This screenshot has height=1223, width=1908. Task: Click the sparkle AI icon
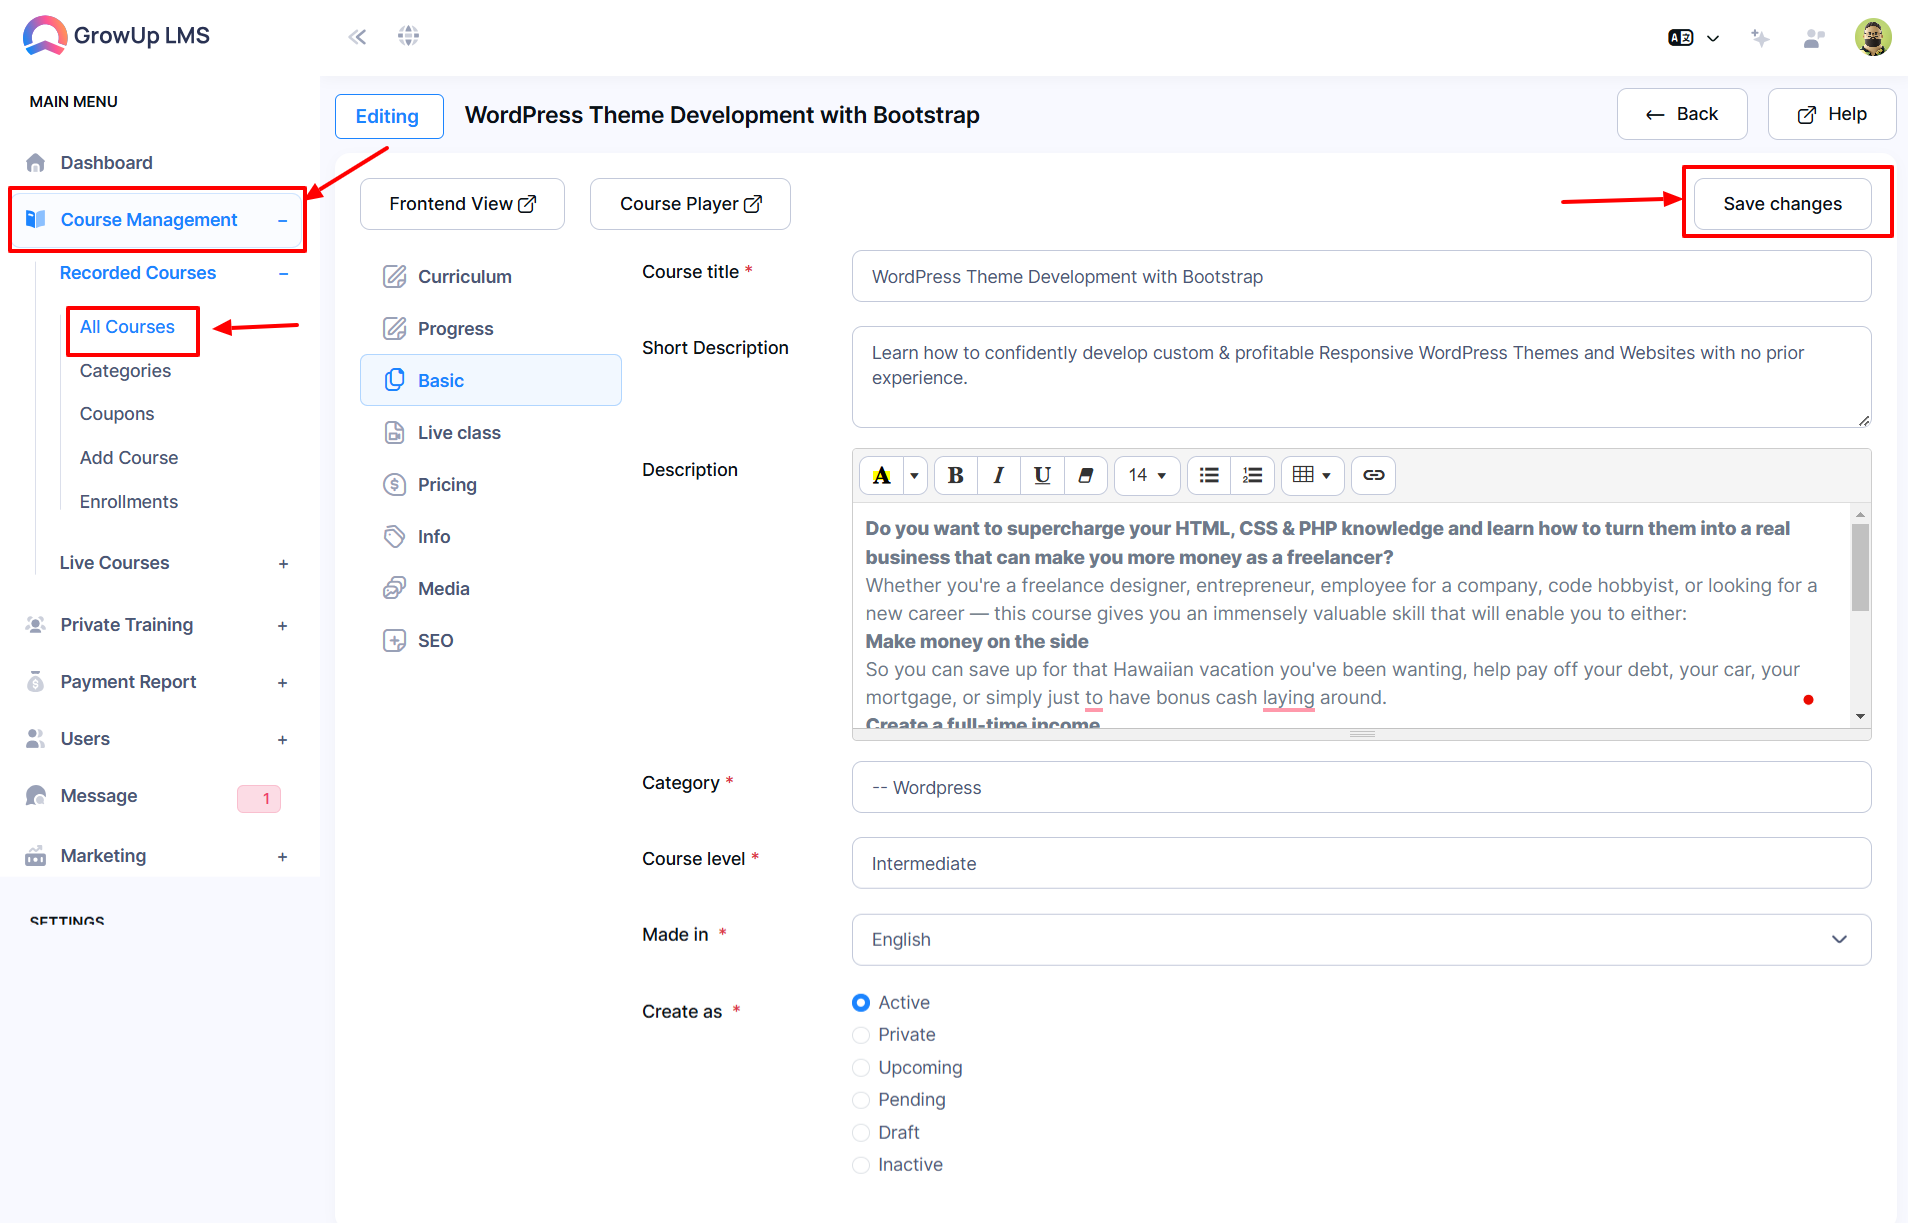pos(1760,38)
